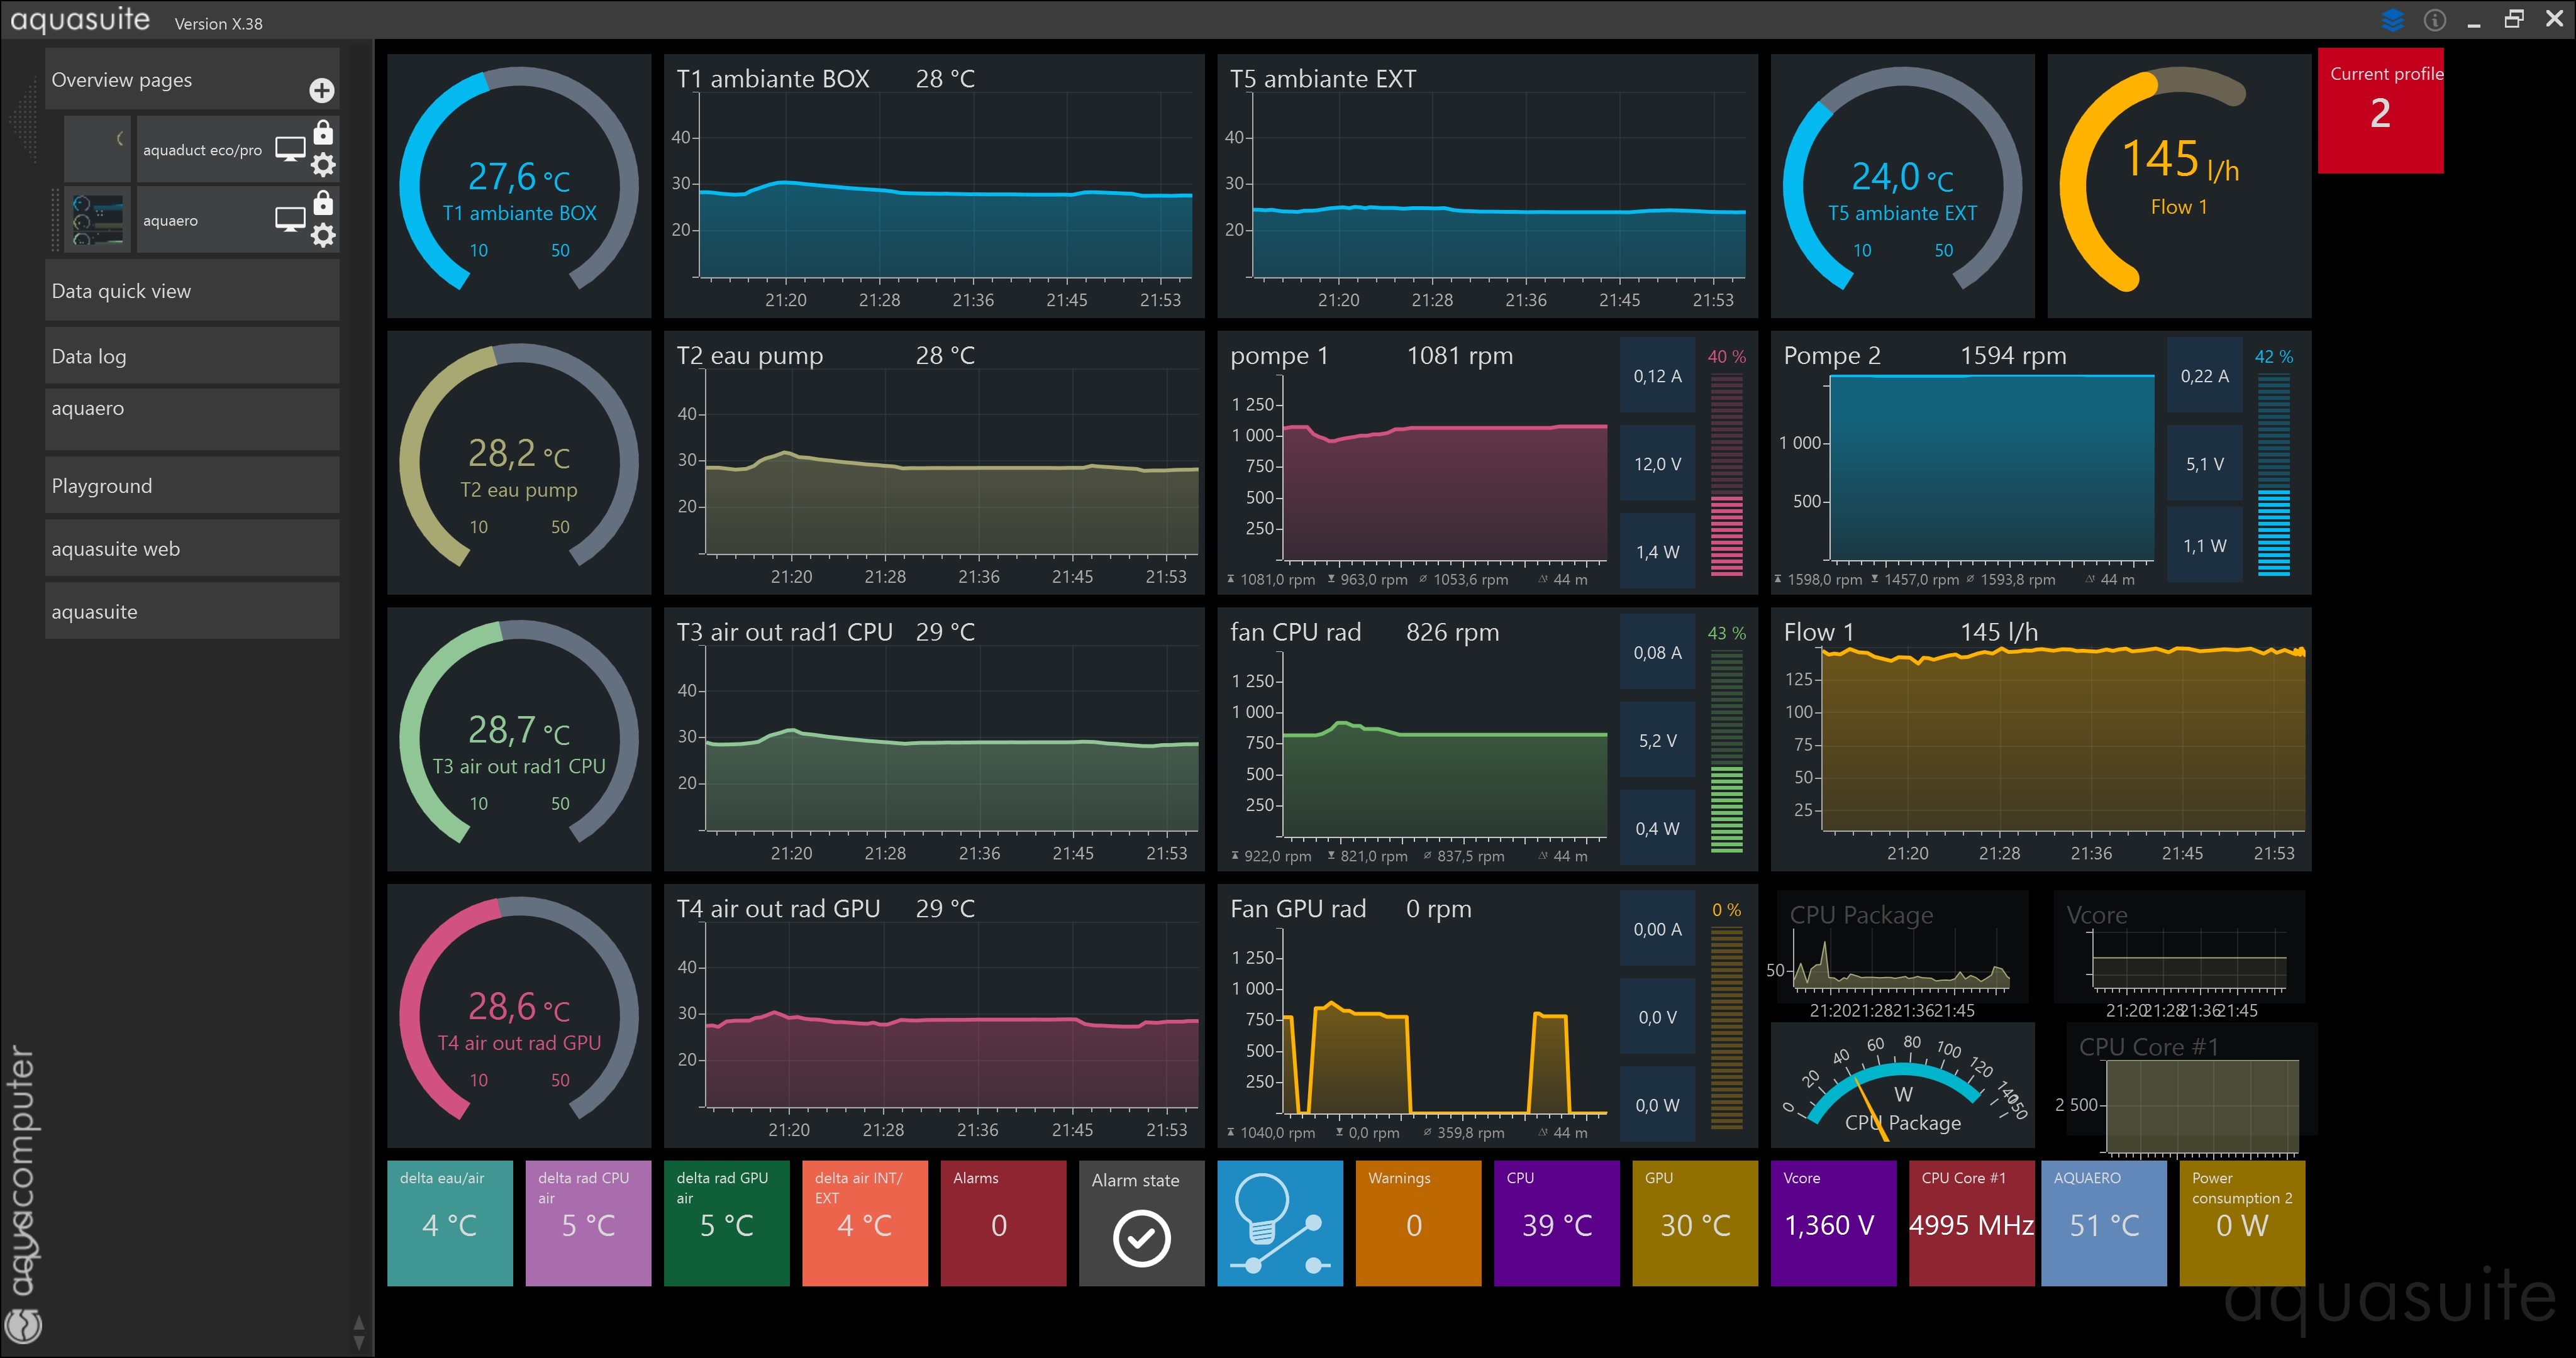This screenshot has width=2576, height=1358.
Task: Open the info icon in title bar
Action: coord(2434,19)
